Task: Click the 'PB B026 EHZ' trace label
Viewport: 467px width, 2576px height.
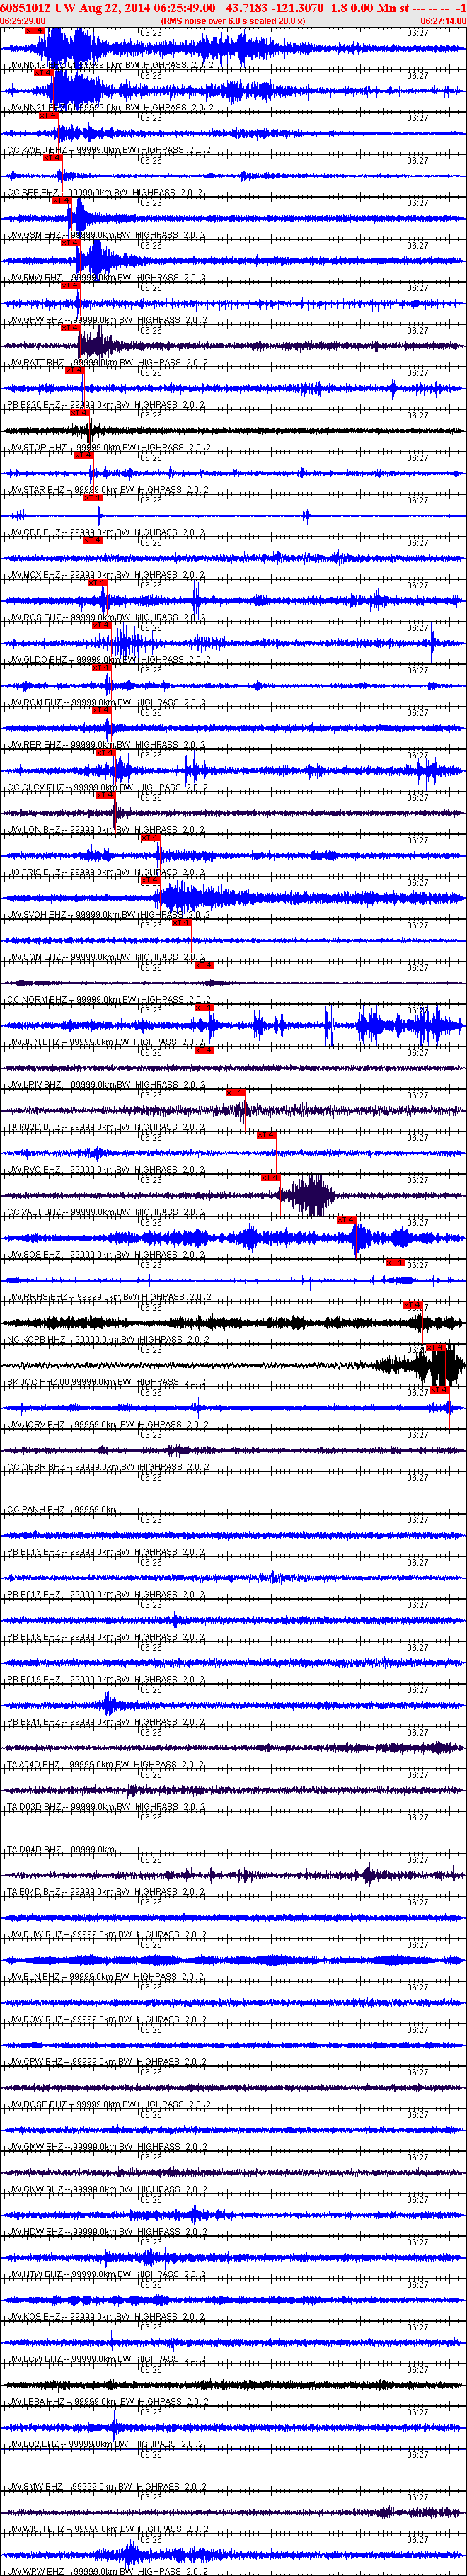Action: (x=33, y=405)
